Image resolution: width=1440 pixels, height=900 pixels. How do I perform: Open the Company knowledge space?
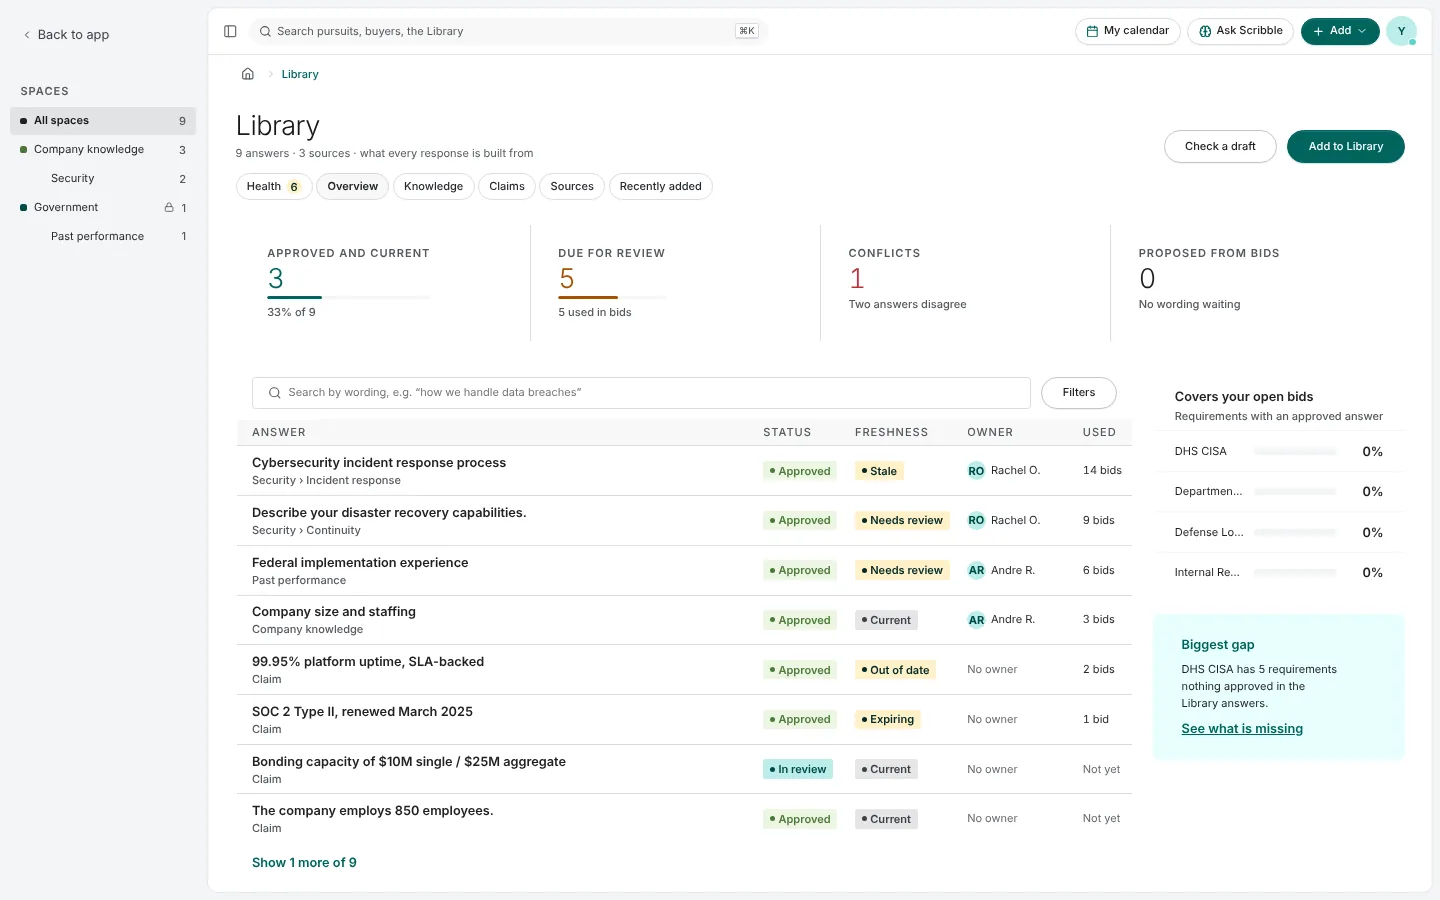point(103,150)
